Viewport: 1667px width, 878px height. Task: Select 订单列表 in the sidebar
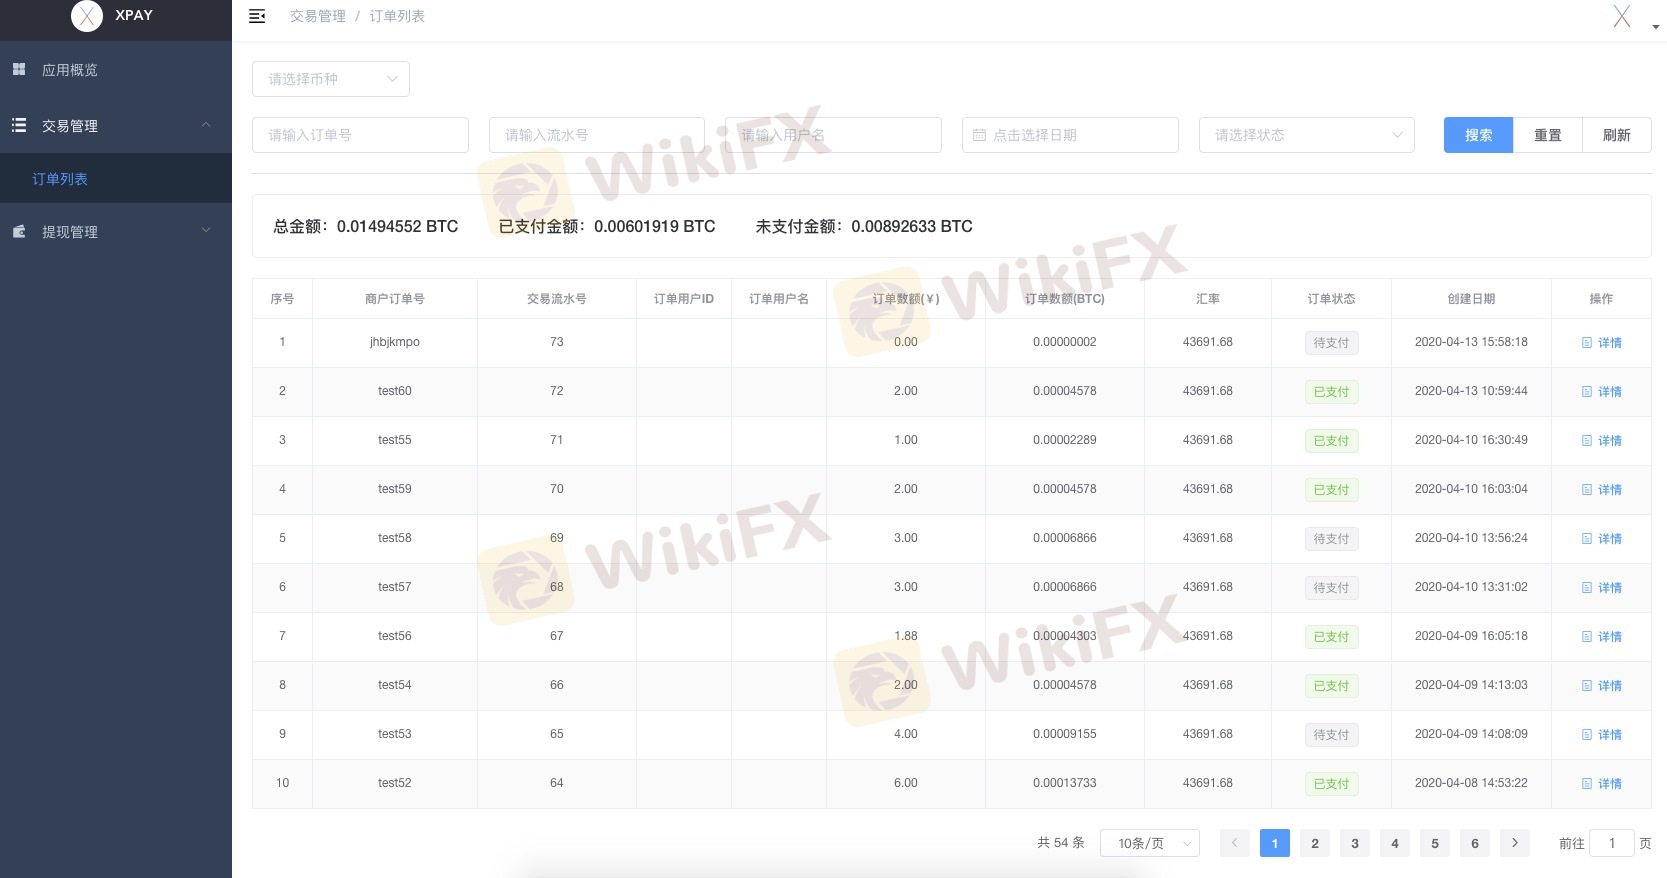(60, 179)
